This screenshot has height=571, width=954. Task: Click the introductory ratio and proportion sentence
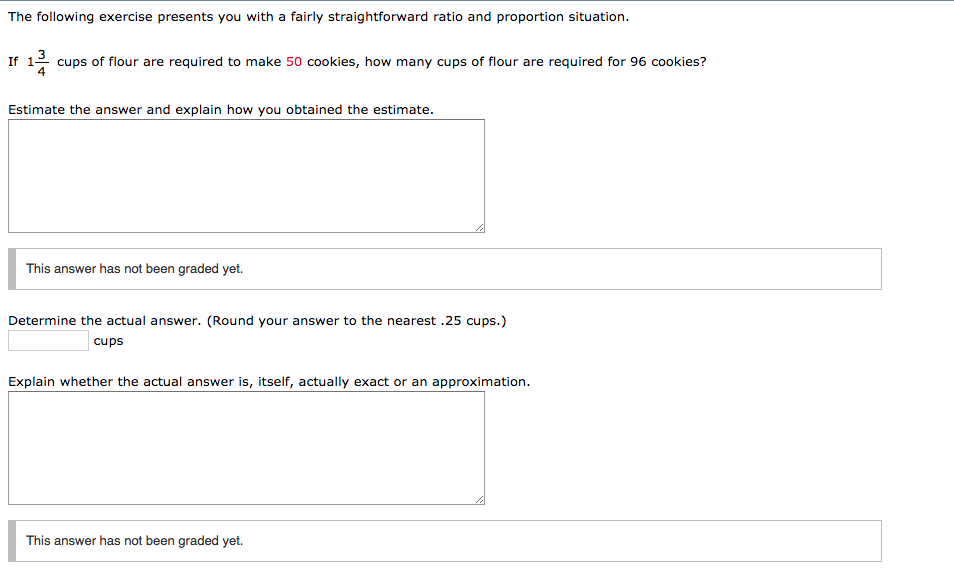click(x=318, y=17)
